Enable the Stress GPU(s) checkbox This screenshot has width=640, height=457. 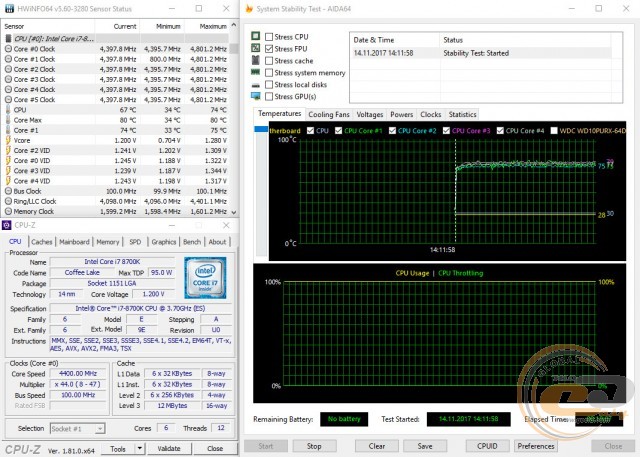pyautogui.click(x=269, y=97)
